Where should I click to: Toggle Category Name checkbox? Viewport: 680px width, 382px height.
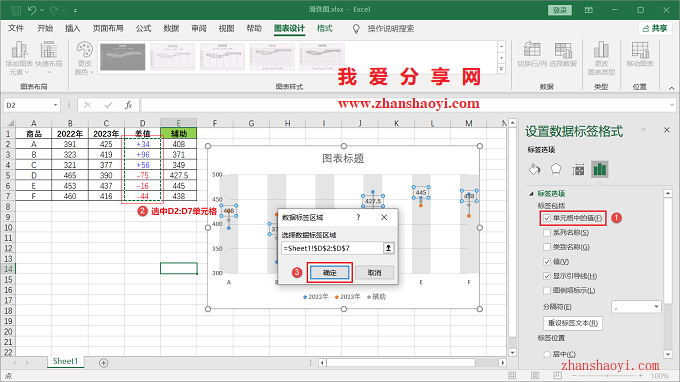coord(547,247)
